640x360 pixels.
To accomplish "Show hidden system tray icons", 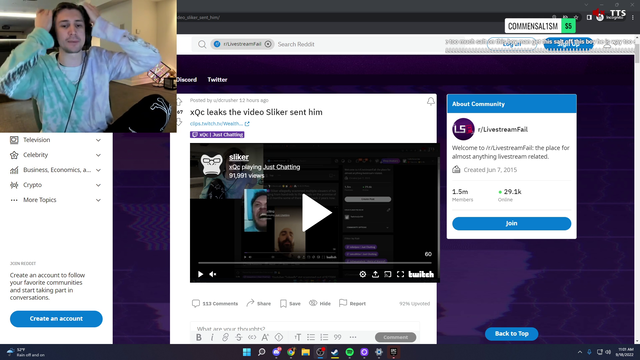I will tap(580, 352).
